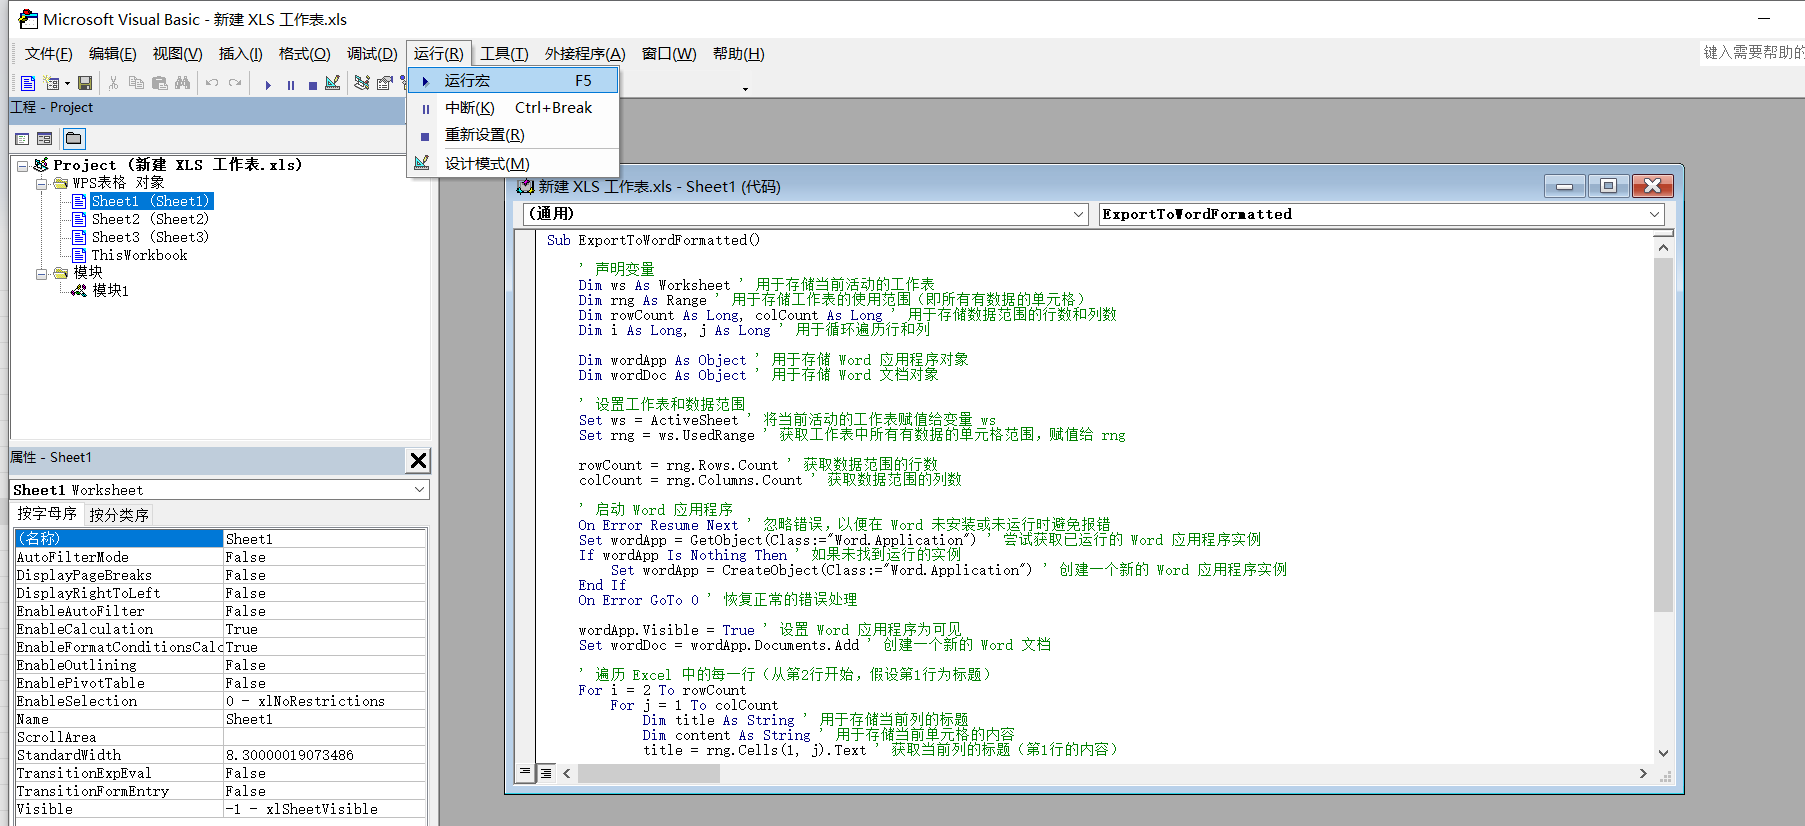The width and height of the screenshot is (1805, 826).
Task: Click the Save (floppy disk) toolbar icon
Action: coord(85,83)
